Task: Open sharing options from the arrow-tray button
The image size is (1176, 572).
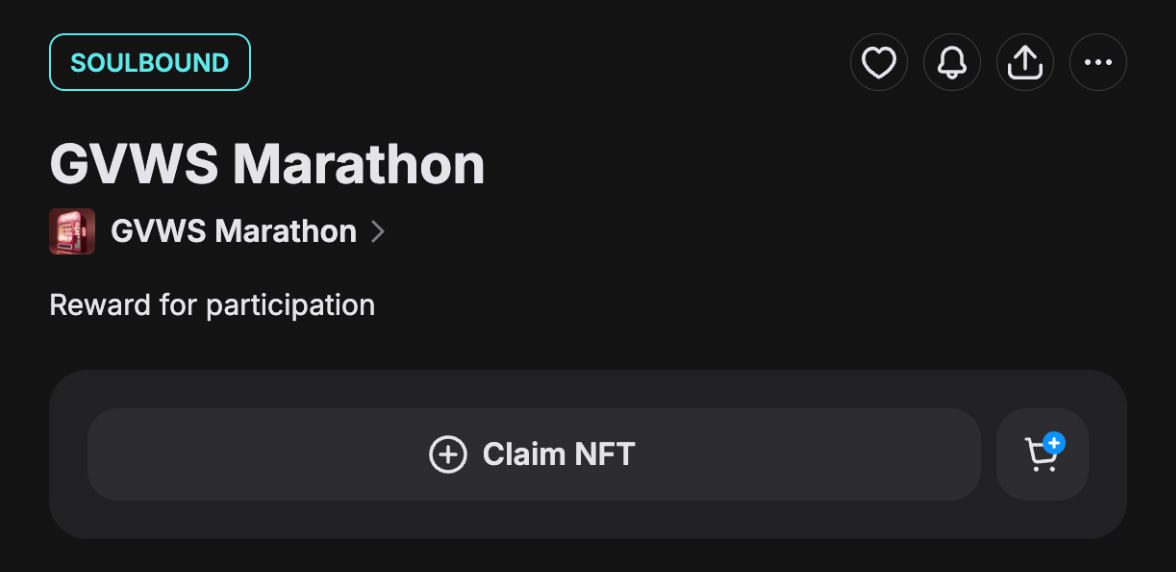Action: (1024, 62)
